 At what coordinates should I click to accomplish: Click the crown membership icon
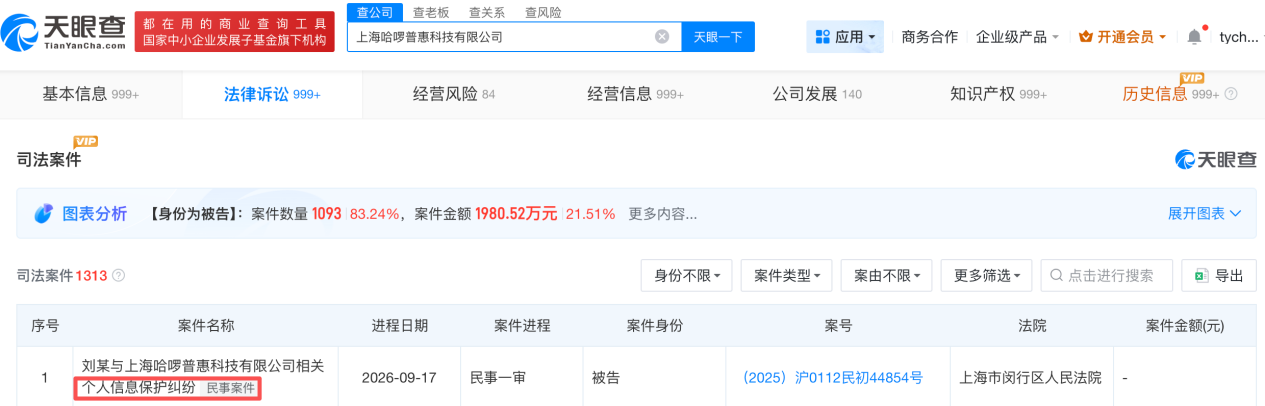coord(1086,37)
